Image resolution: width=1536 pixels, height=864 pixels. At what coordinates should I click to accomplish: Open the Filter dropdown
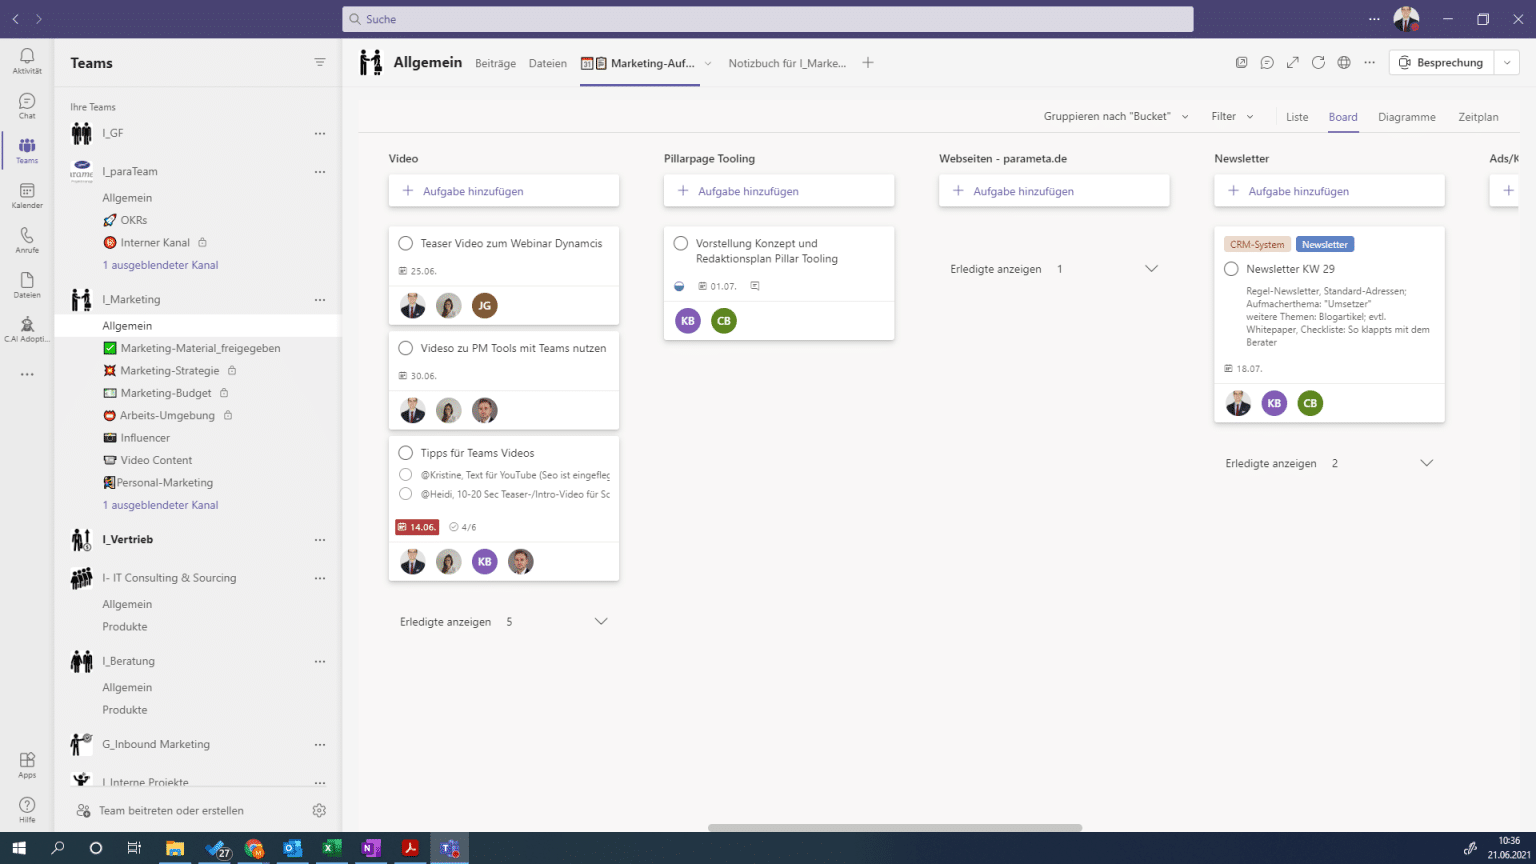[1232, 116]
